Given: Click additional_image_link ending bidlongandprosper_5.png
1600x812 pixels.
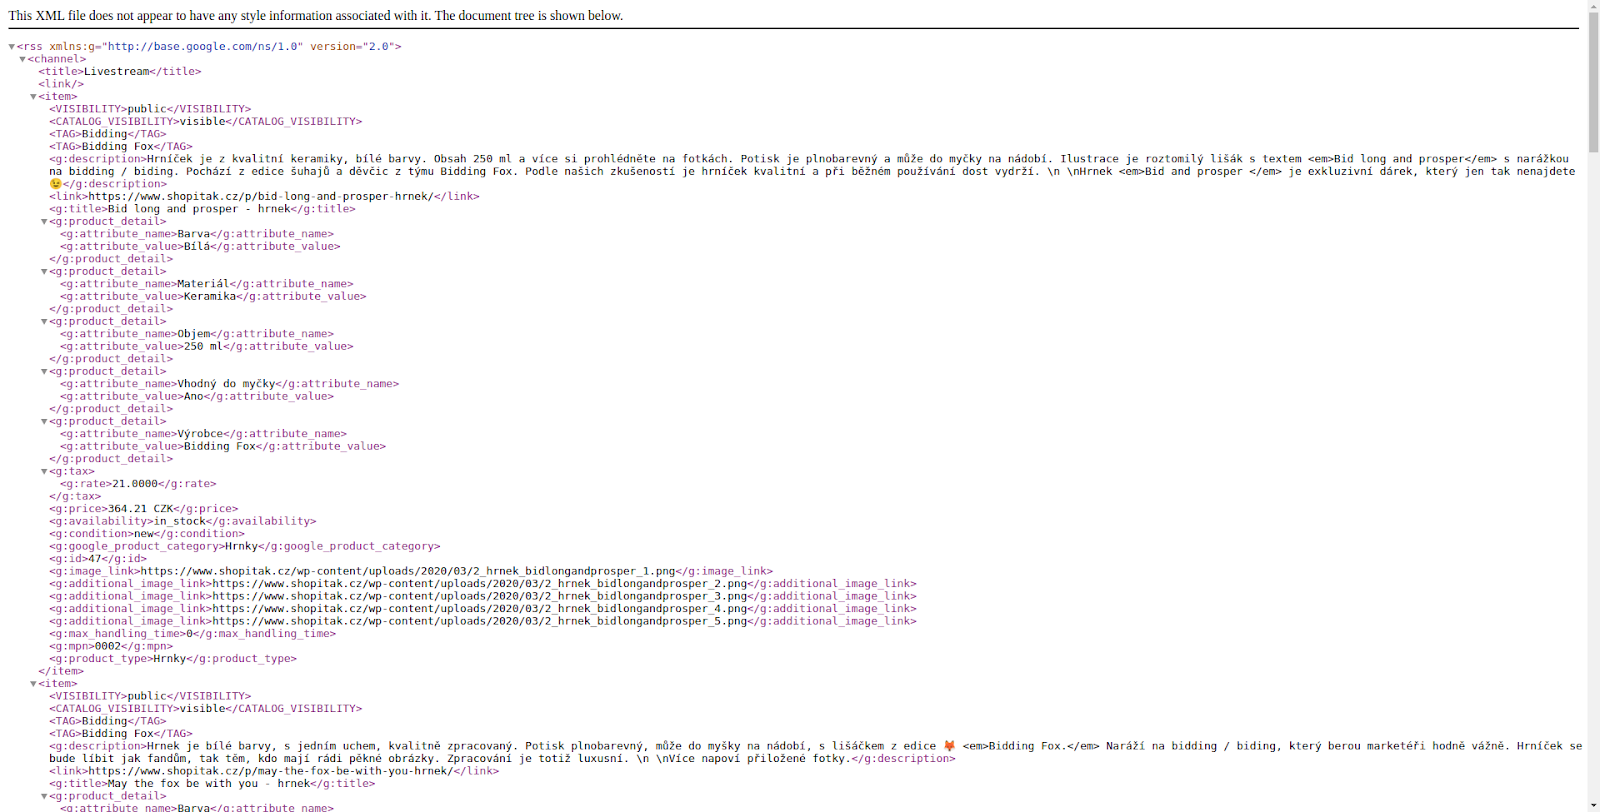Looking at the screenshot, I should (x=483, y=621).
